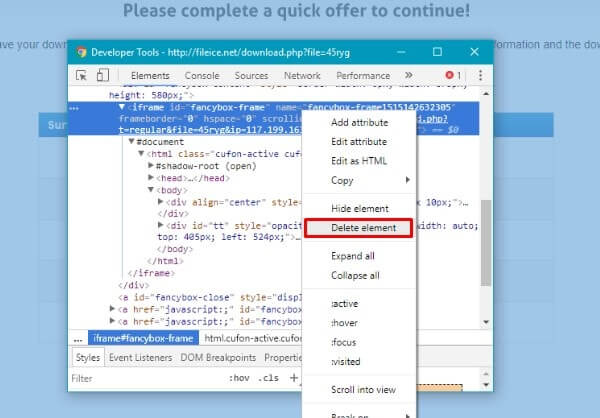Select Edit as HTML menu entry
Viewport: 600px width, 418px height.
point(359,161)
